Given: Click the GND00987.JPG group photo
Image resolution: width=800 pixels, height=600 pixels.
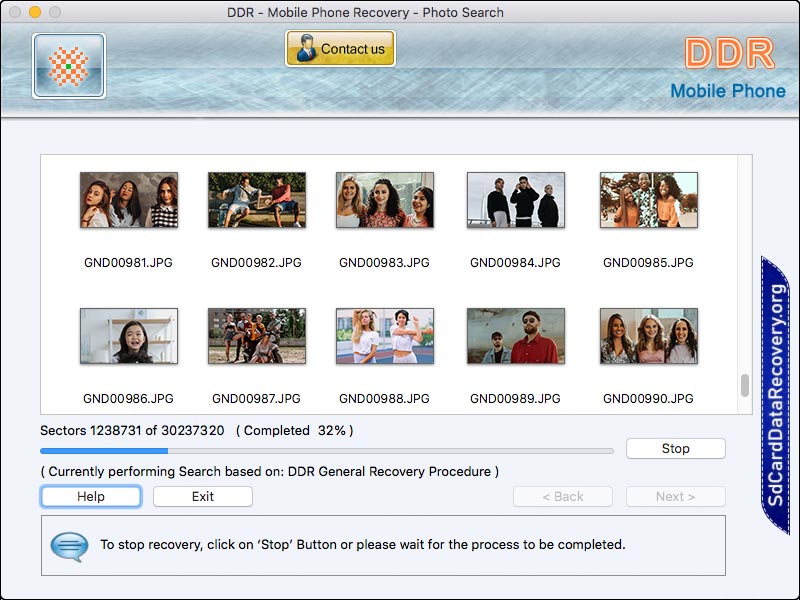Looking at the screenshot, I should (x=256, y=336).
